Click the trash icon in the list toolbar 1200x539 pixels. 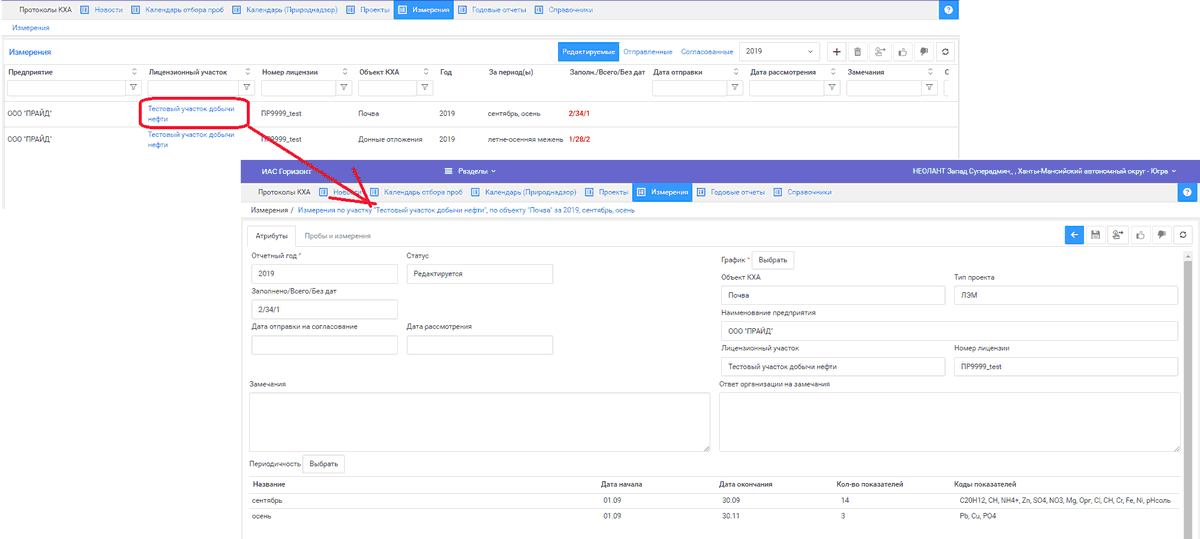pyautogui.click(x=858, y=51)
